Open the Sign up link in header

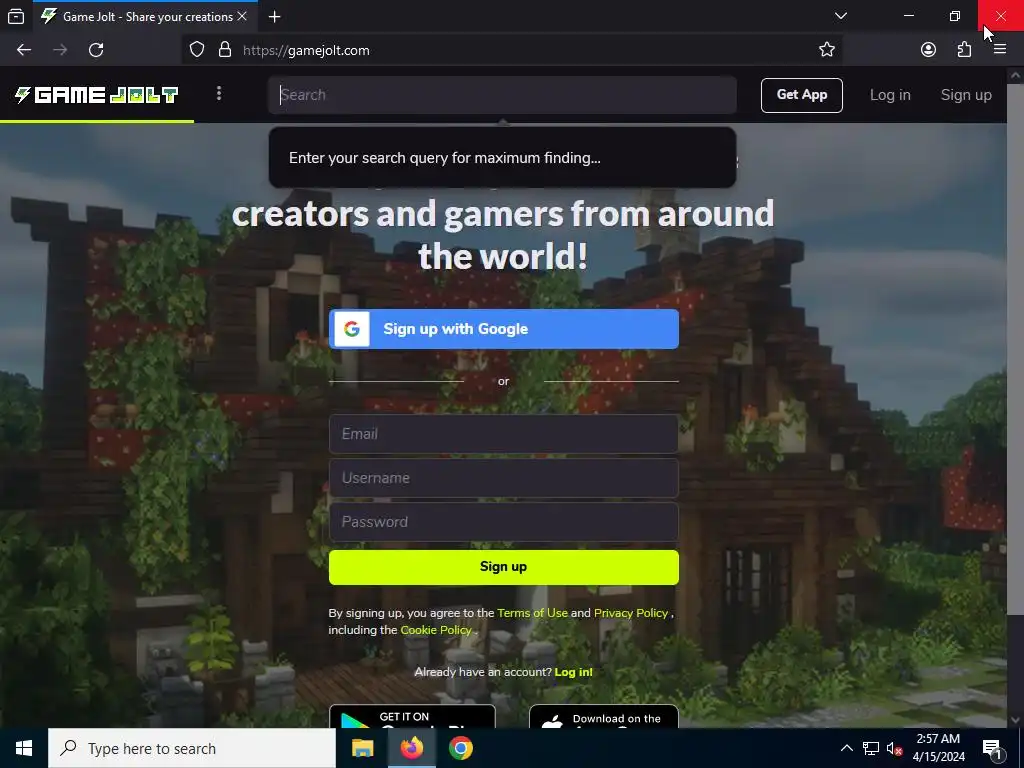tap(966, 95)
